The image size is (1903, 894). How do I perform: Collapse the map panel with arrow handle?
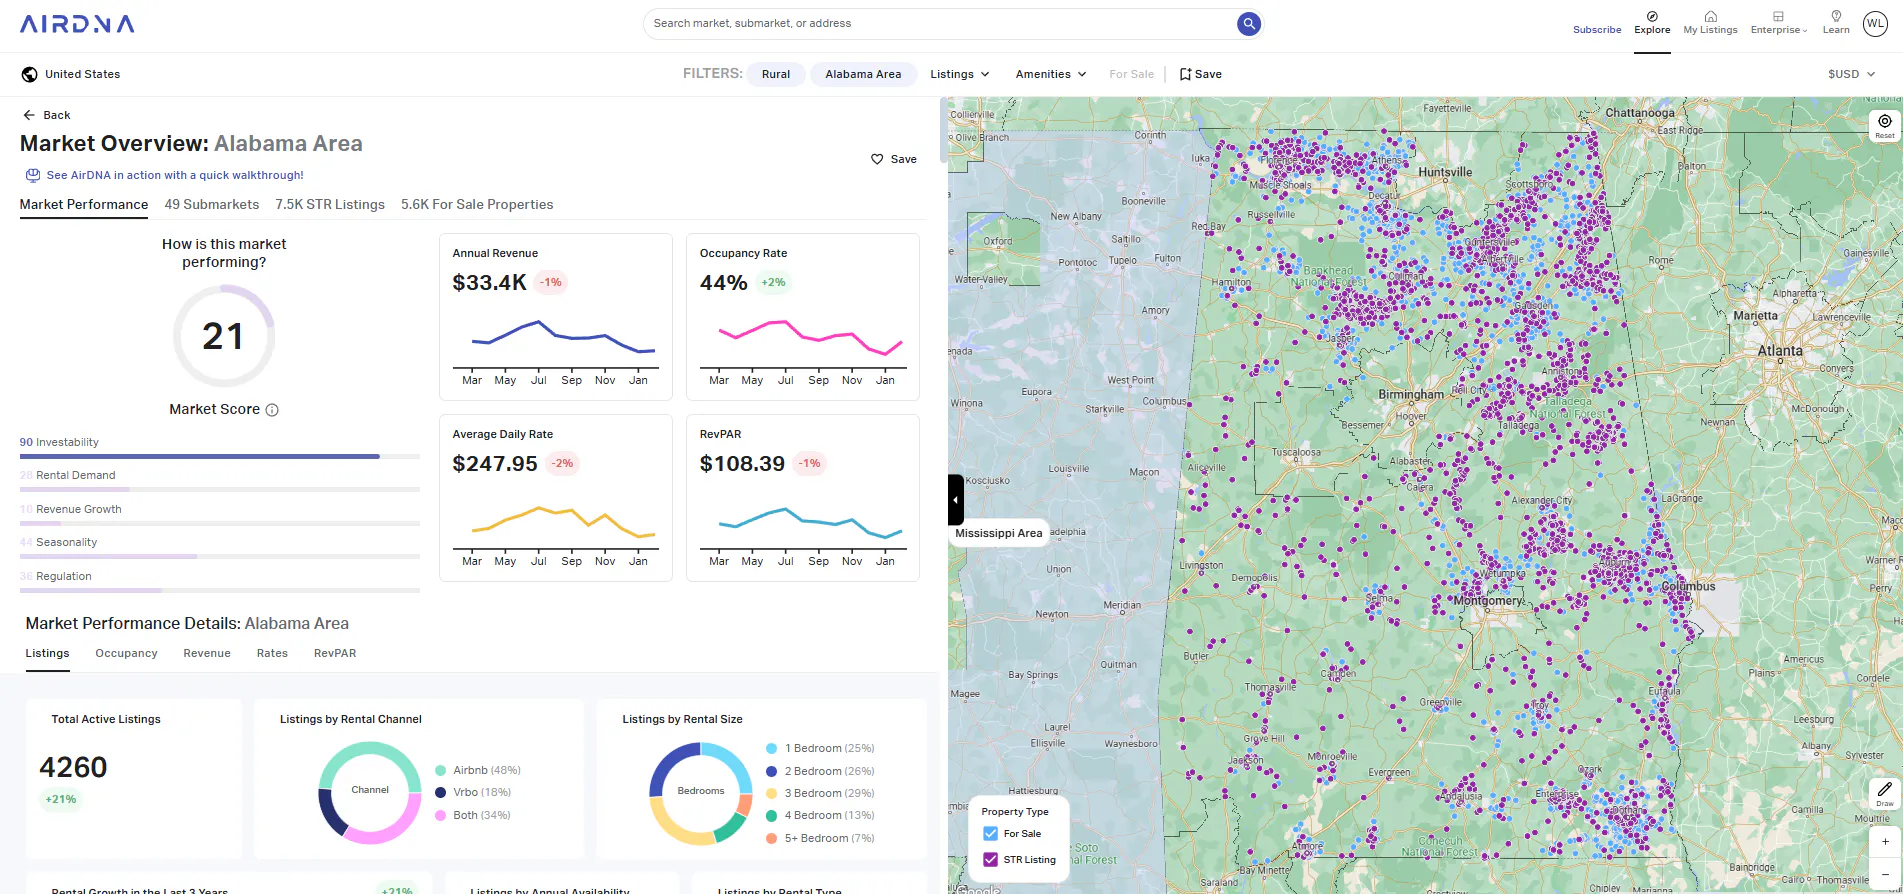pos(956,499)
